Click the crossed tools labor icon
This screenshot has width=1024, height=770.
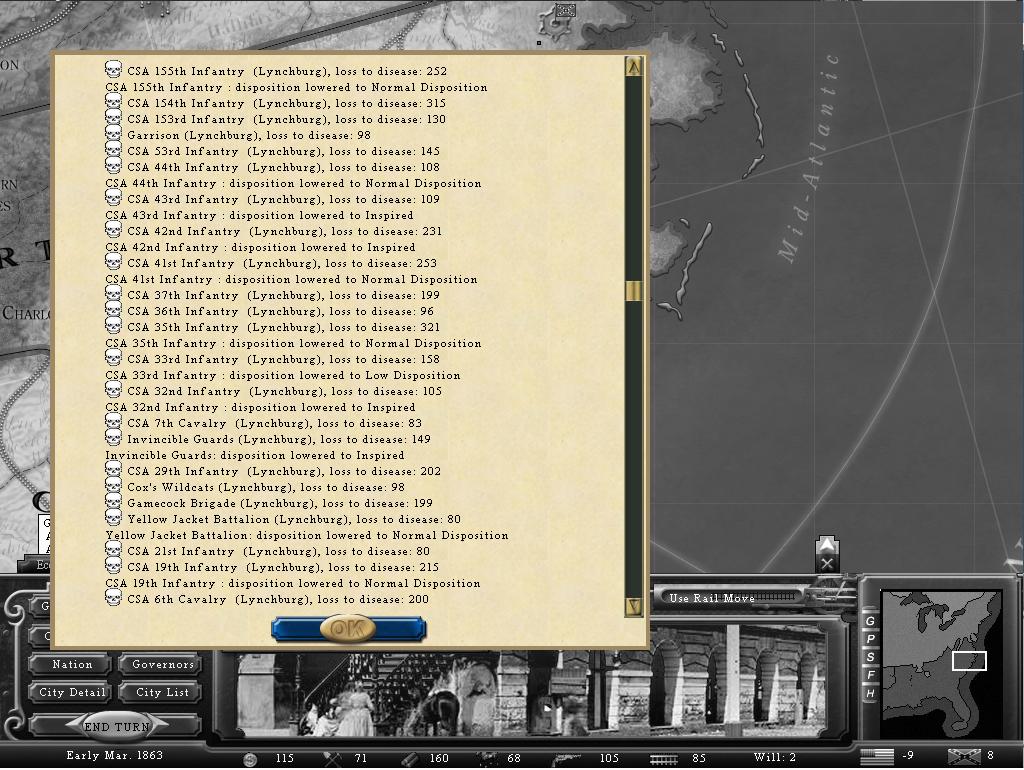coord(332,758)
